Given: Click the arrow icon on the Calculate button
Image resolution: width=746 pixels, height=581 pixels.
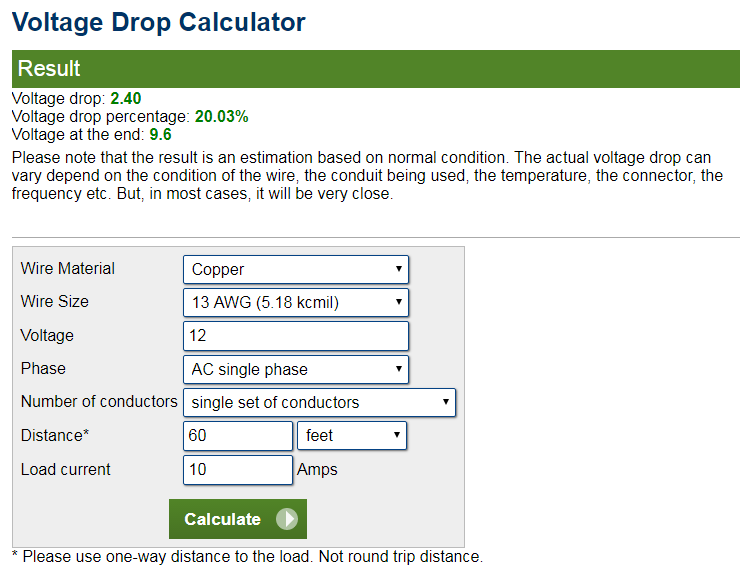Looking at the screenshot, I should [x=287, y=519].
